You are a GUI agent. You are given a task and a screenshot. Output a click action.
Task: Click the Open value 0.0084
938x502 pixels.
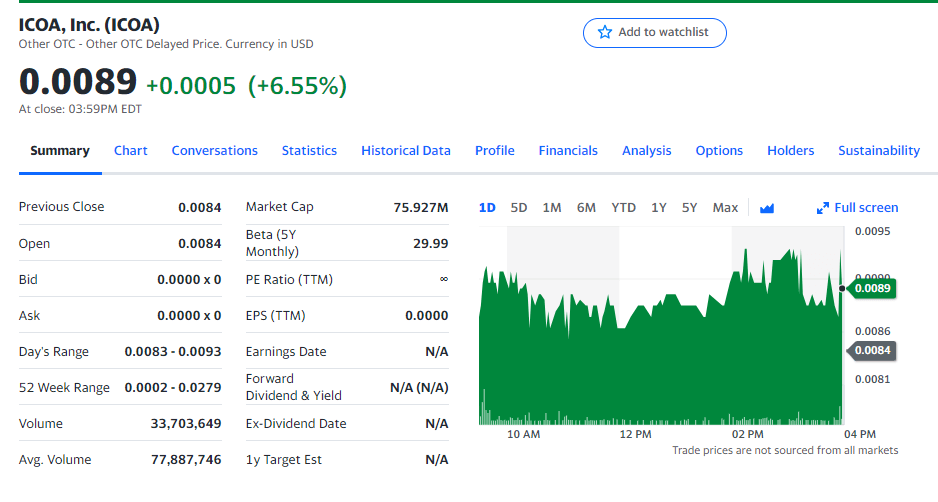[200, 244]
